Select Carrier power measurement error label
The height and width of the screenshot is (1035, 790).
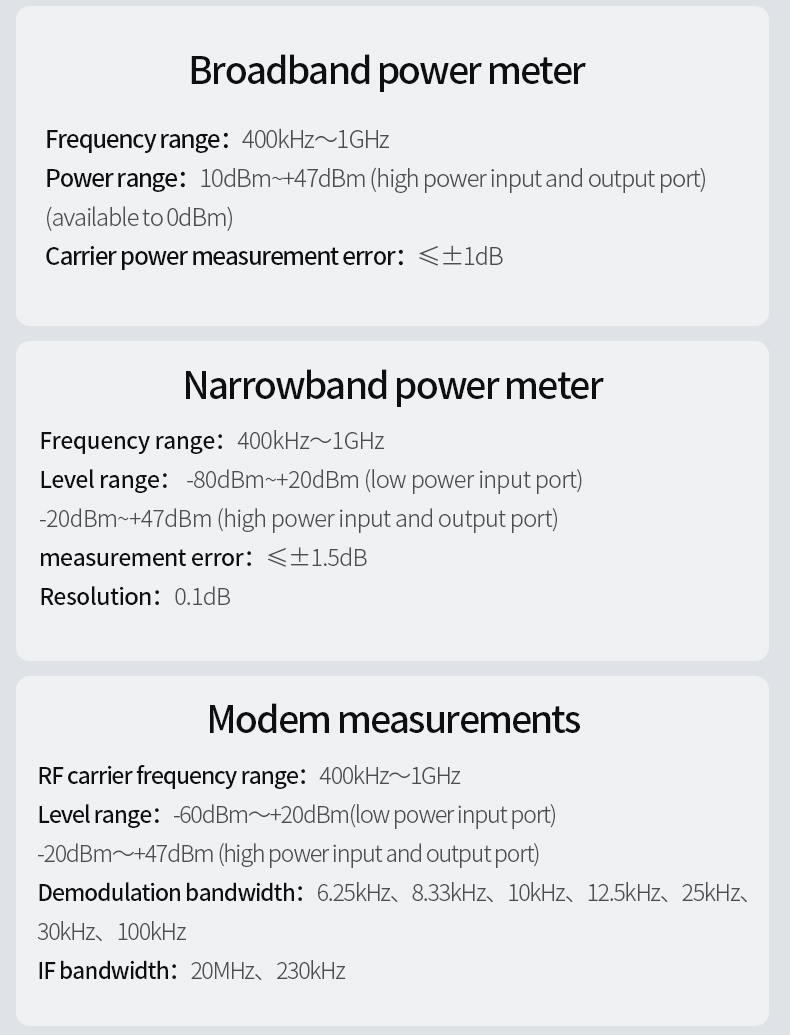(222, 256)
